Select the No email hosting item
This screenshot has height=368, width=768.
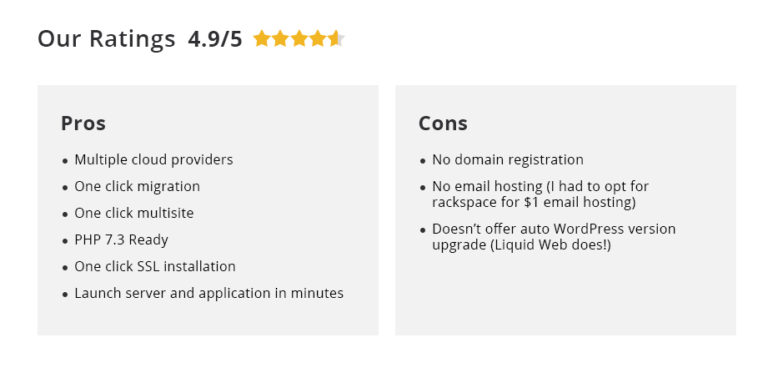point(540,194)
